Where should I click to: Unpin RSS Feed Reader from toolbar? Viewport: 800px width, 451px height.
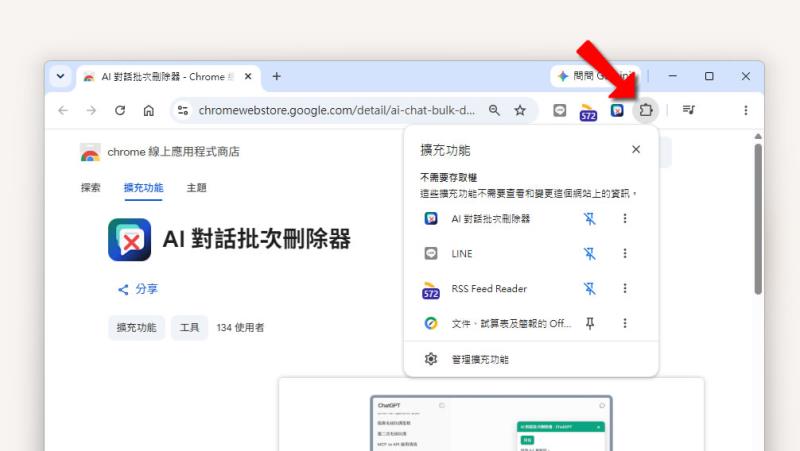[x=590, y=289]
